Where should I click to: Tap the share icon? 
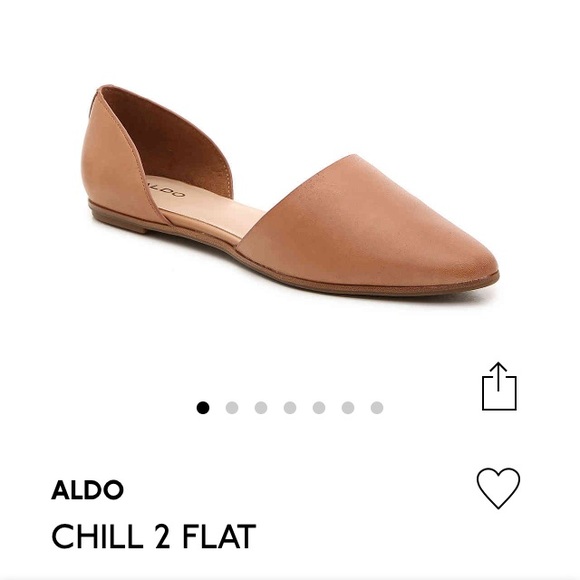point(499,386)
